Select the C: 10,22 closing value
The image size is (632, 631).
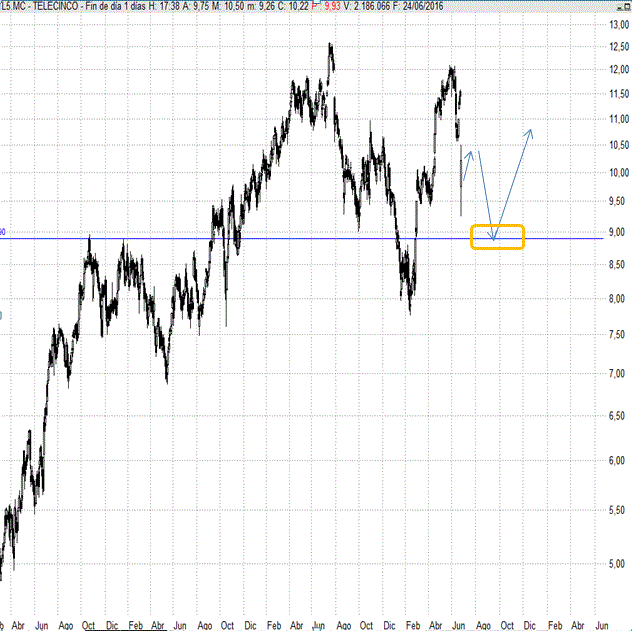[x=293, y=6]
